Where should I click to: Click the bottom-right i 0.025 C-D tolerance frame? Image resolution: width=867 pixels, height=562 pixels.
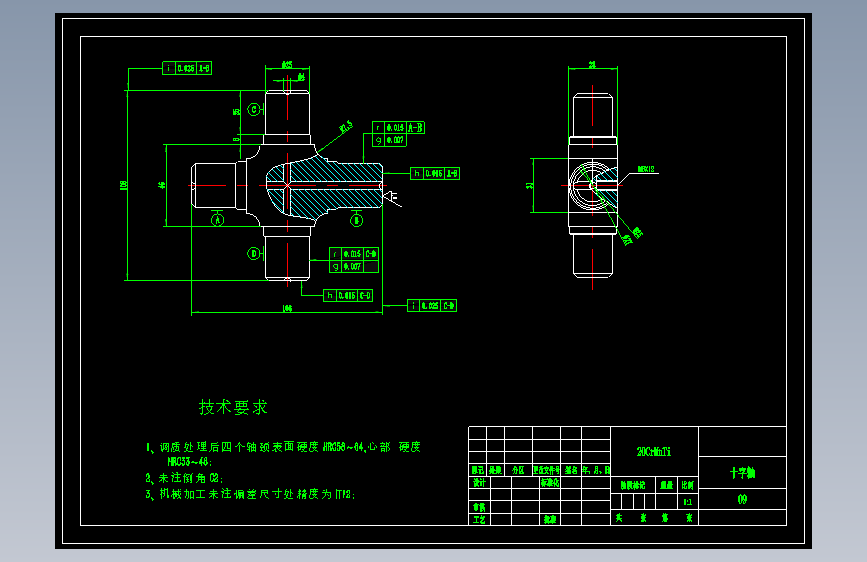(x=432, y=305)
